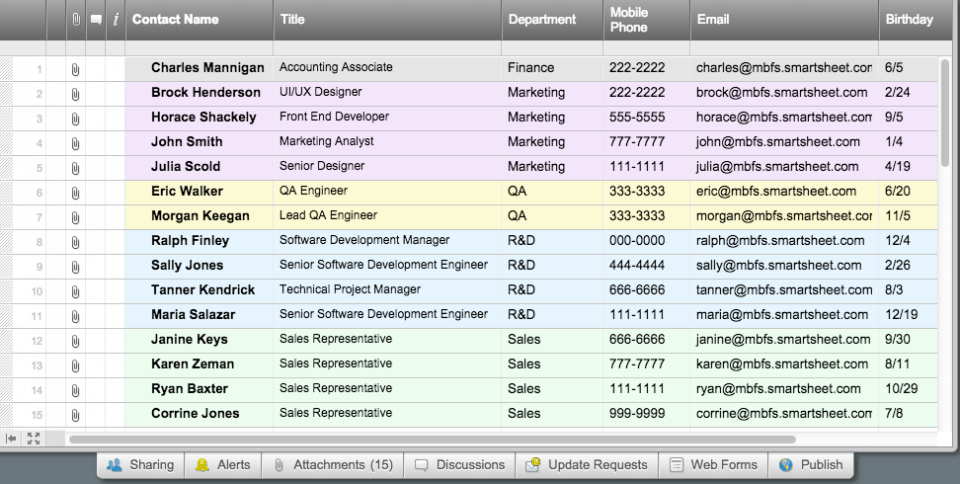This screenshot has height=484, width=960.
Task: Click the 000-0000 mobile phone cell
Action: coord(647,240)
